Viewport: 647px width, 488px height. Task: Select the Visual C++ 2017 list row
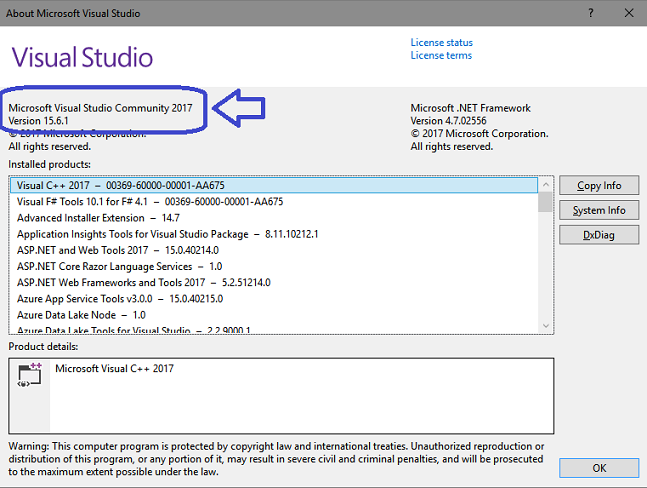click(x=274, y=185)
